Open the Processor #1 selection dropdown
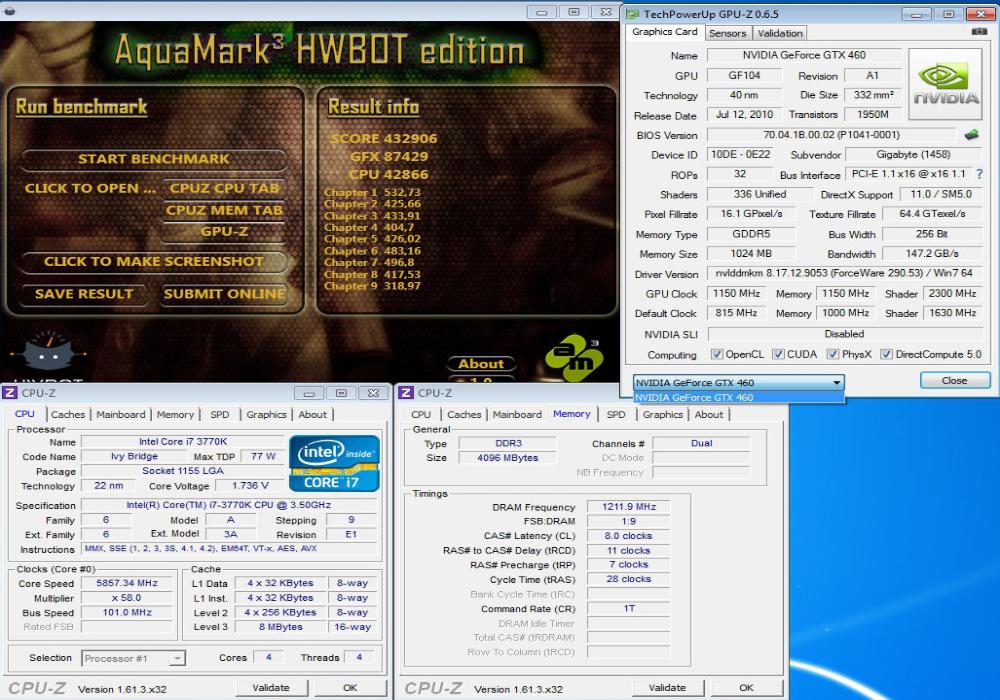 [x=133, y=658]
